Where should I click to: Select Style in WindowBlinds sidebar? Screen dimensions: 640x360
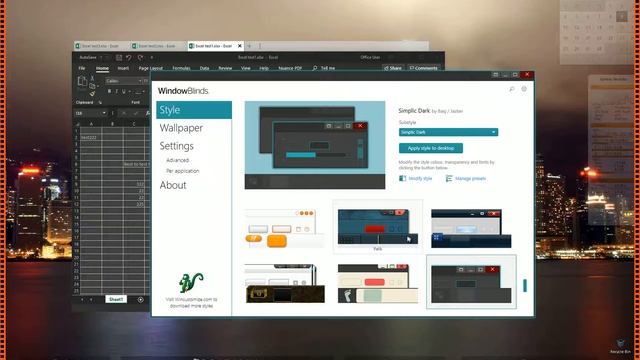coord(194,110)
